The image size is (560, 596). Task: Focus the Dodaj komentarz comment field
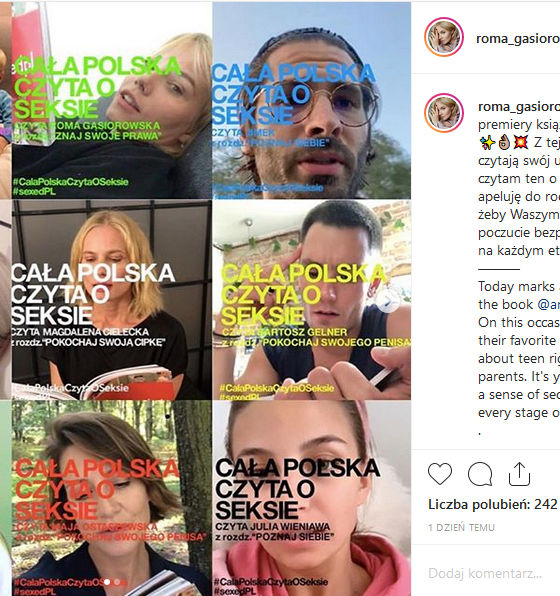tap(485, 573)
